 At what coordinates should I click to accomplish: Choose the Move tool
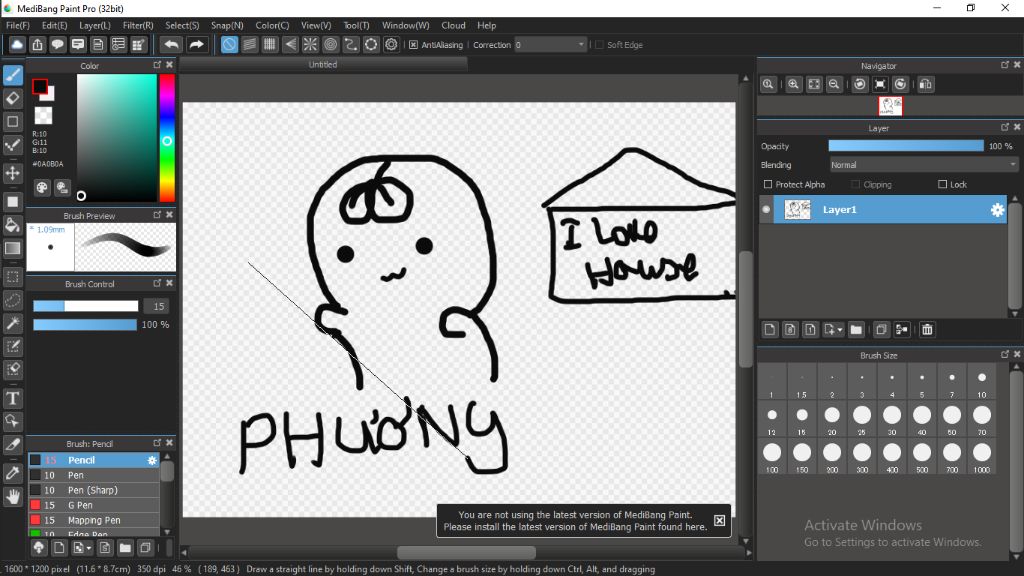click(12, 173)
